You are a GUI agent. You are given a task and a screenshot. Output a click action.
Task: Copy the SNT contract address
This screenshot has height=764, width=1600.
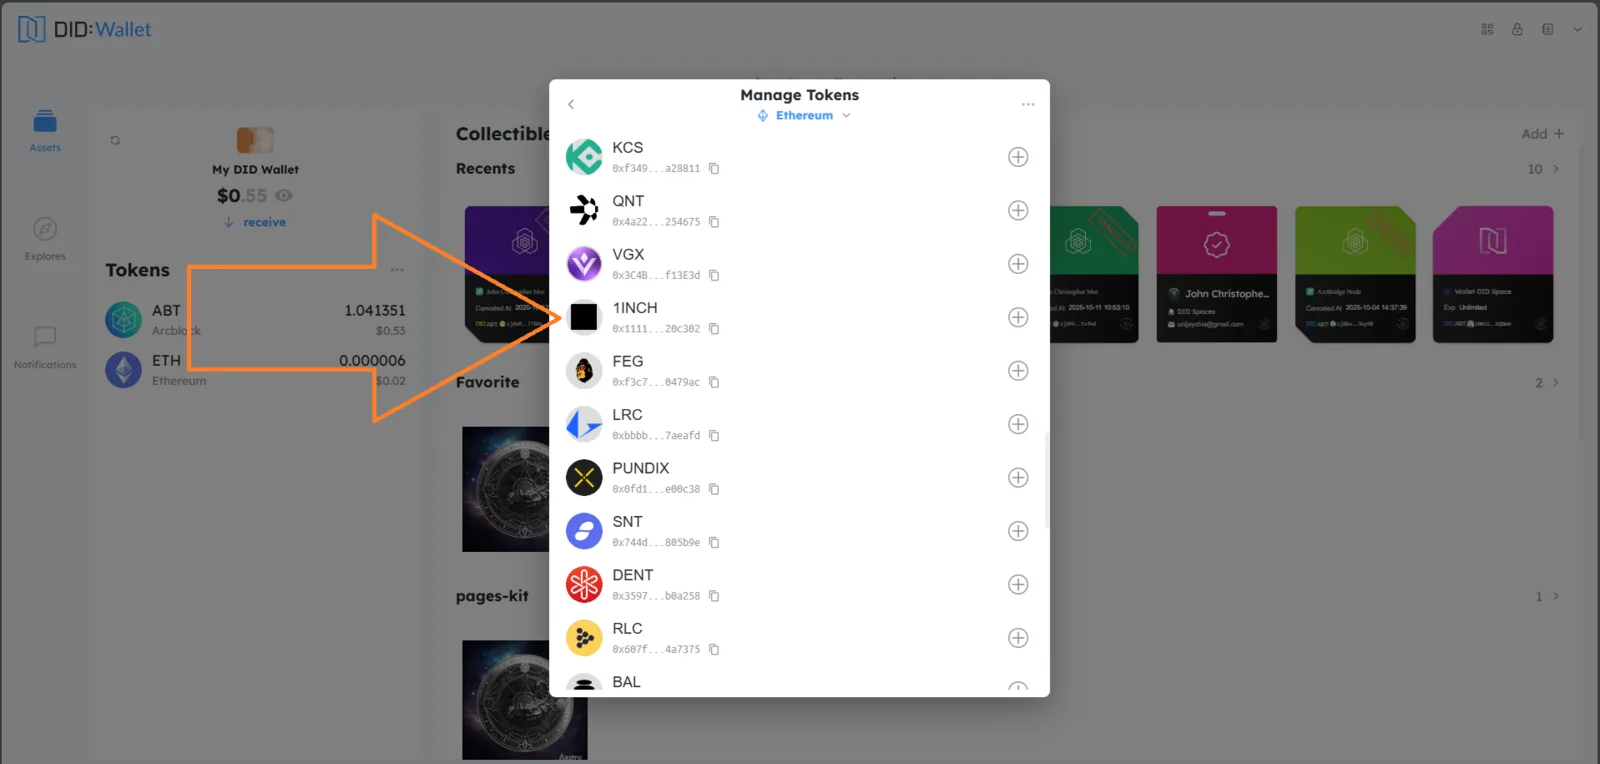point(714,543)
